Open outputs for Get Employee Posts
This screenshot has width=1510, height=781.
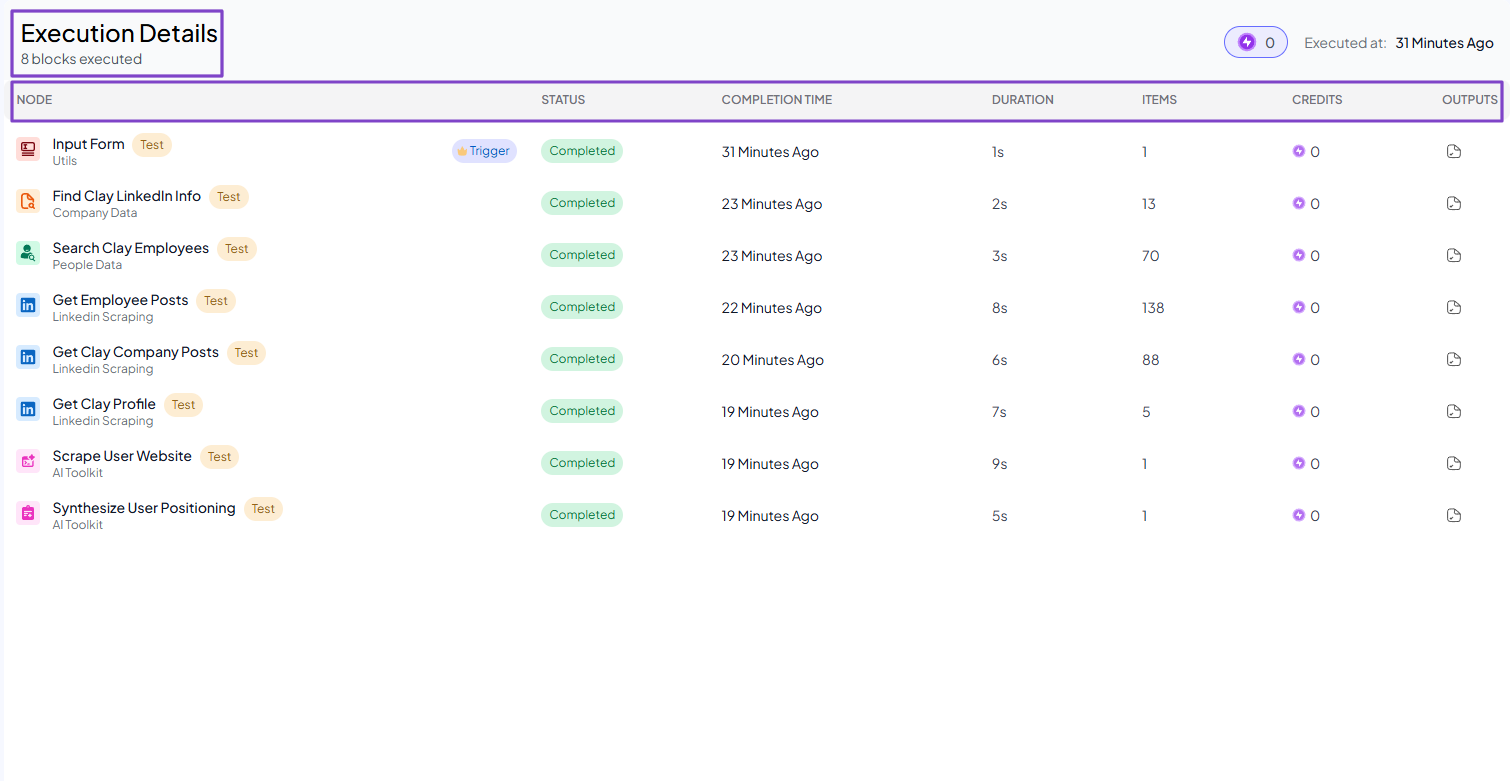1454,307
